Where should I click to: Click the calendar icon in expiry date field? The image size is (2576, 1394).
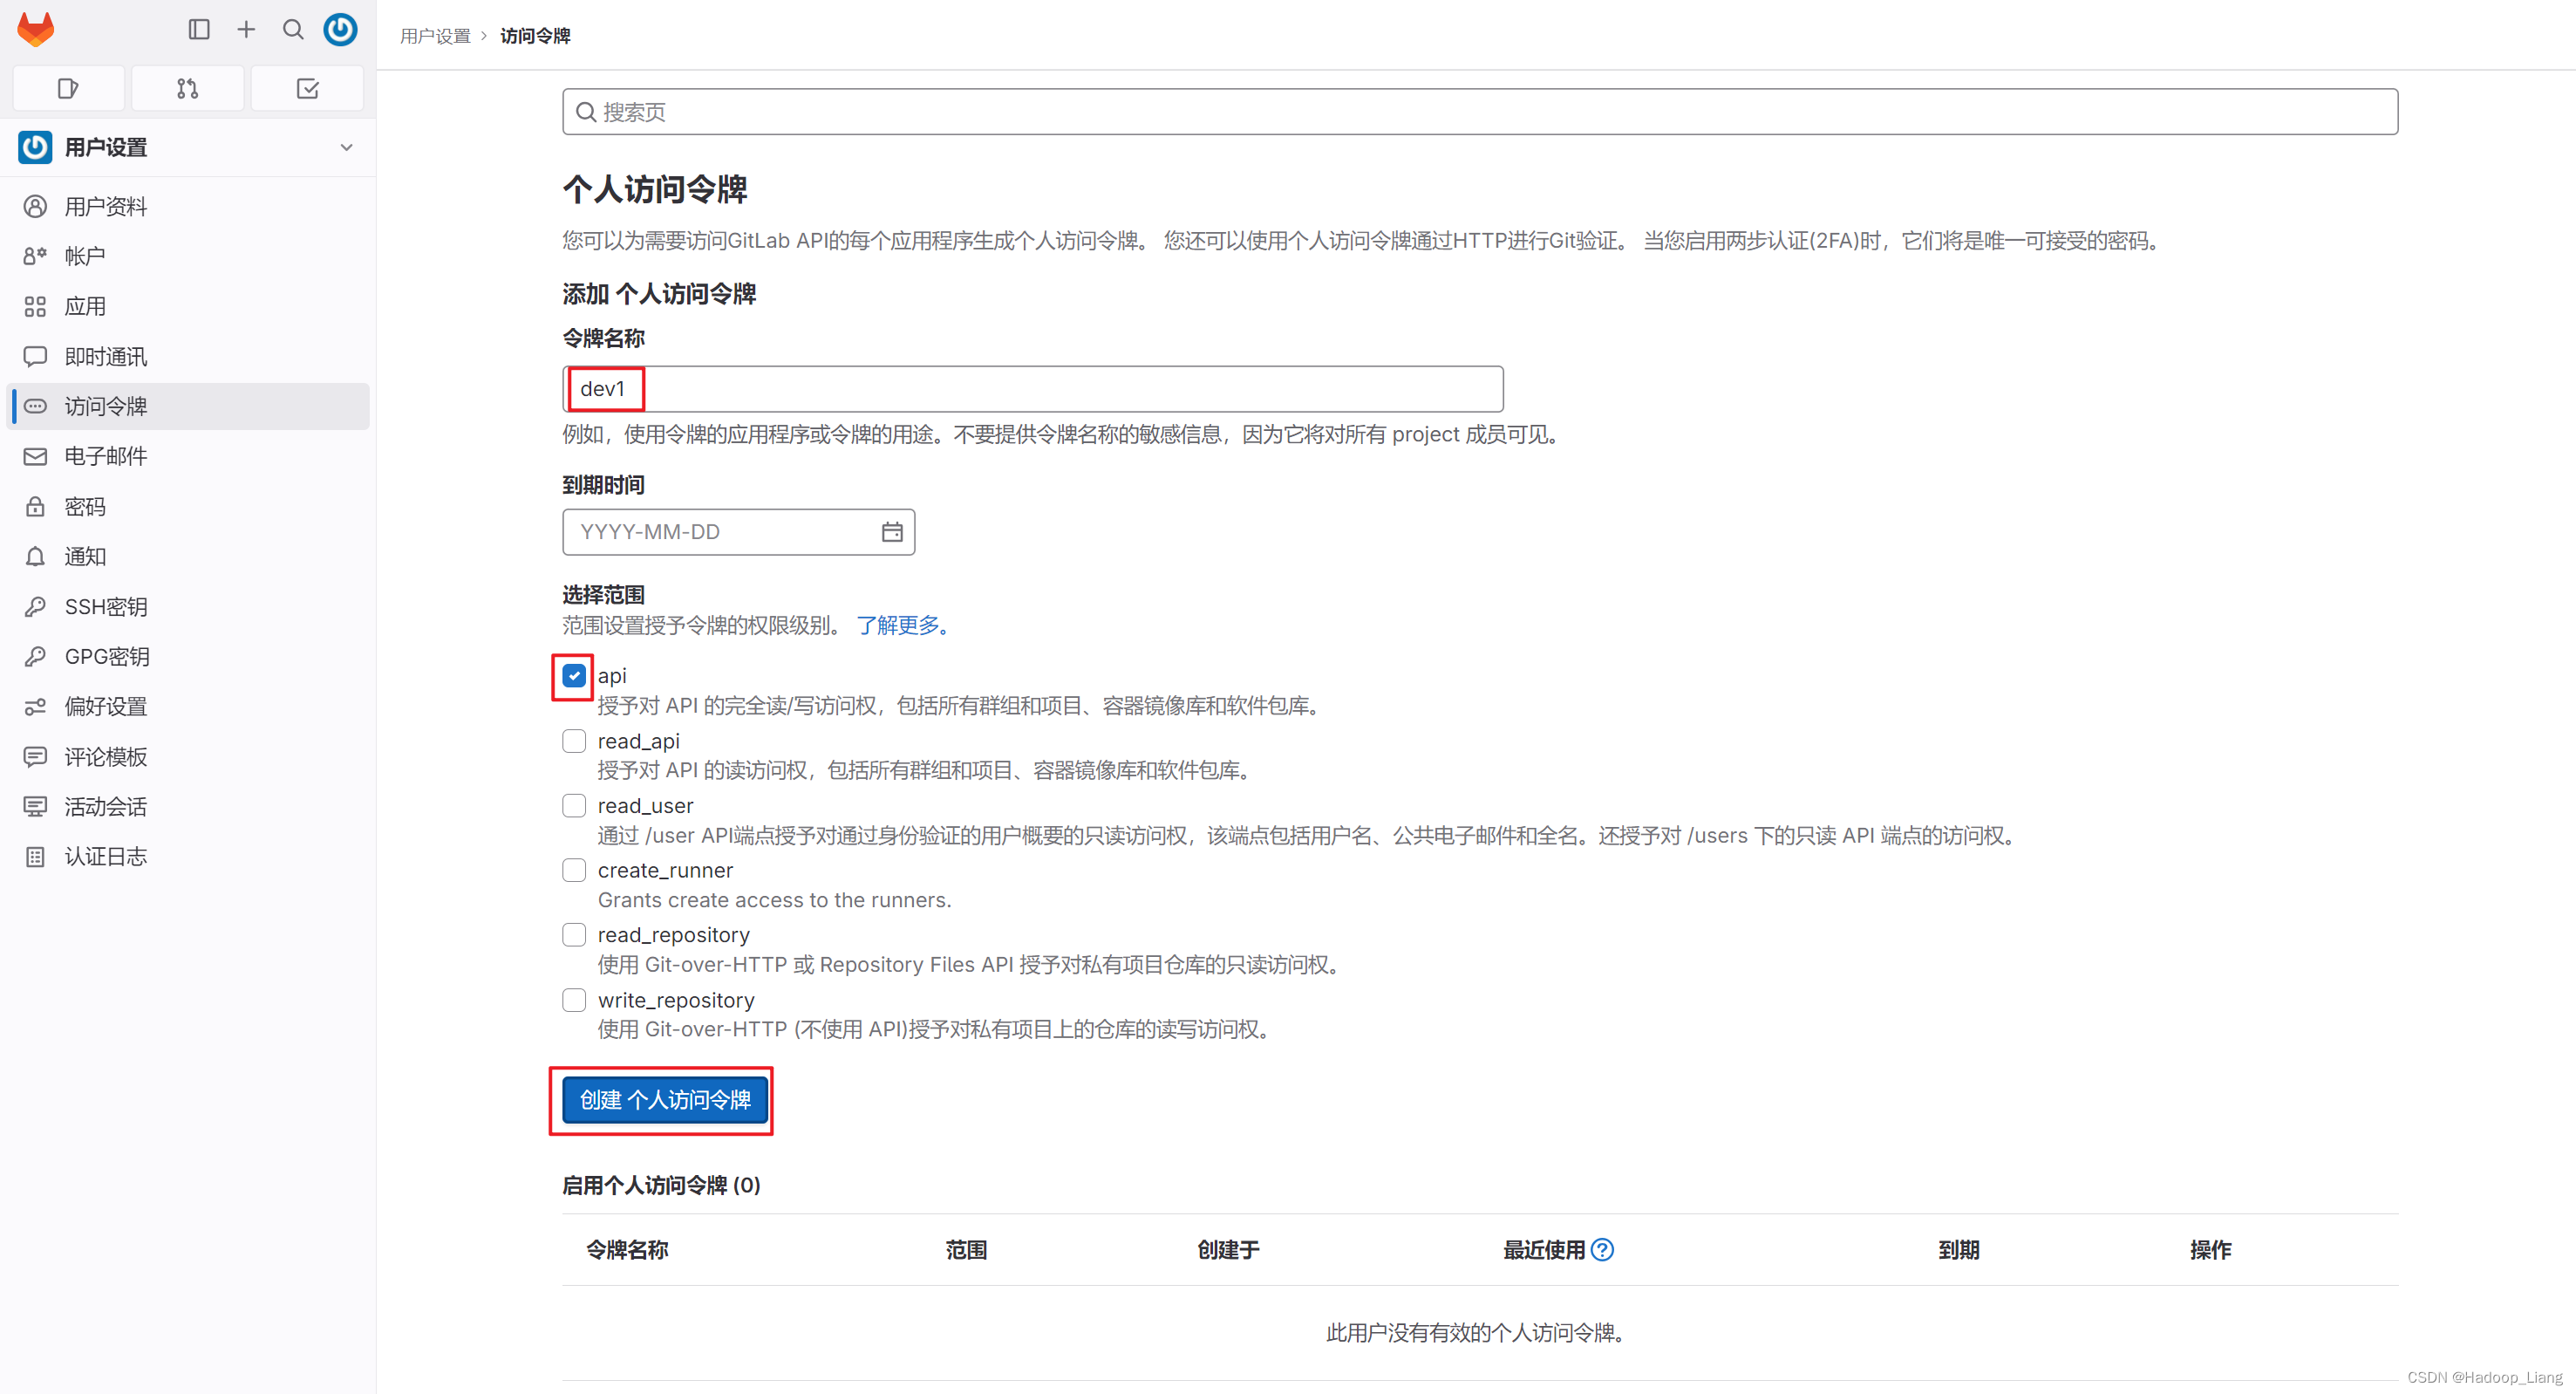tap(892, 531)
